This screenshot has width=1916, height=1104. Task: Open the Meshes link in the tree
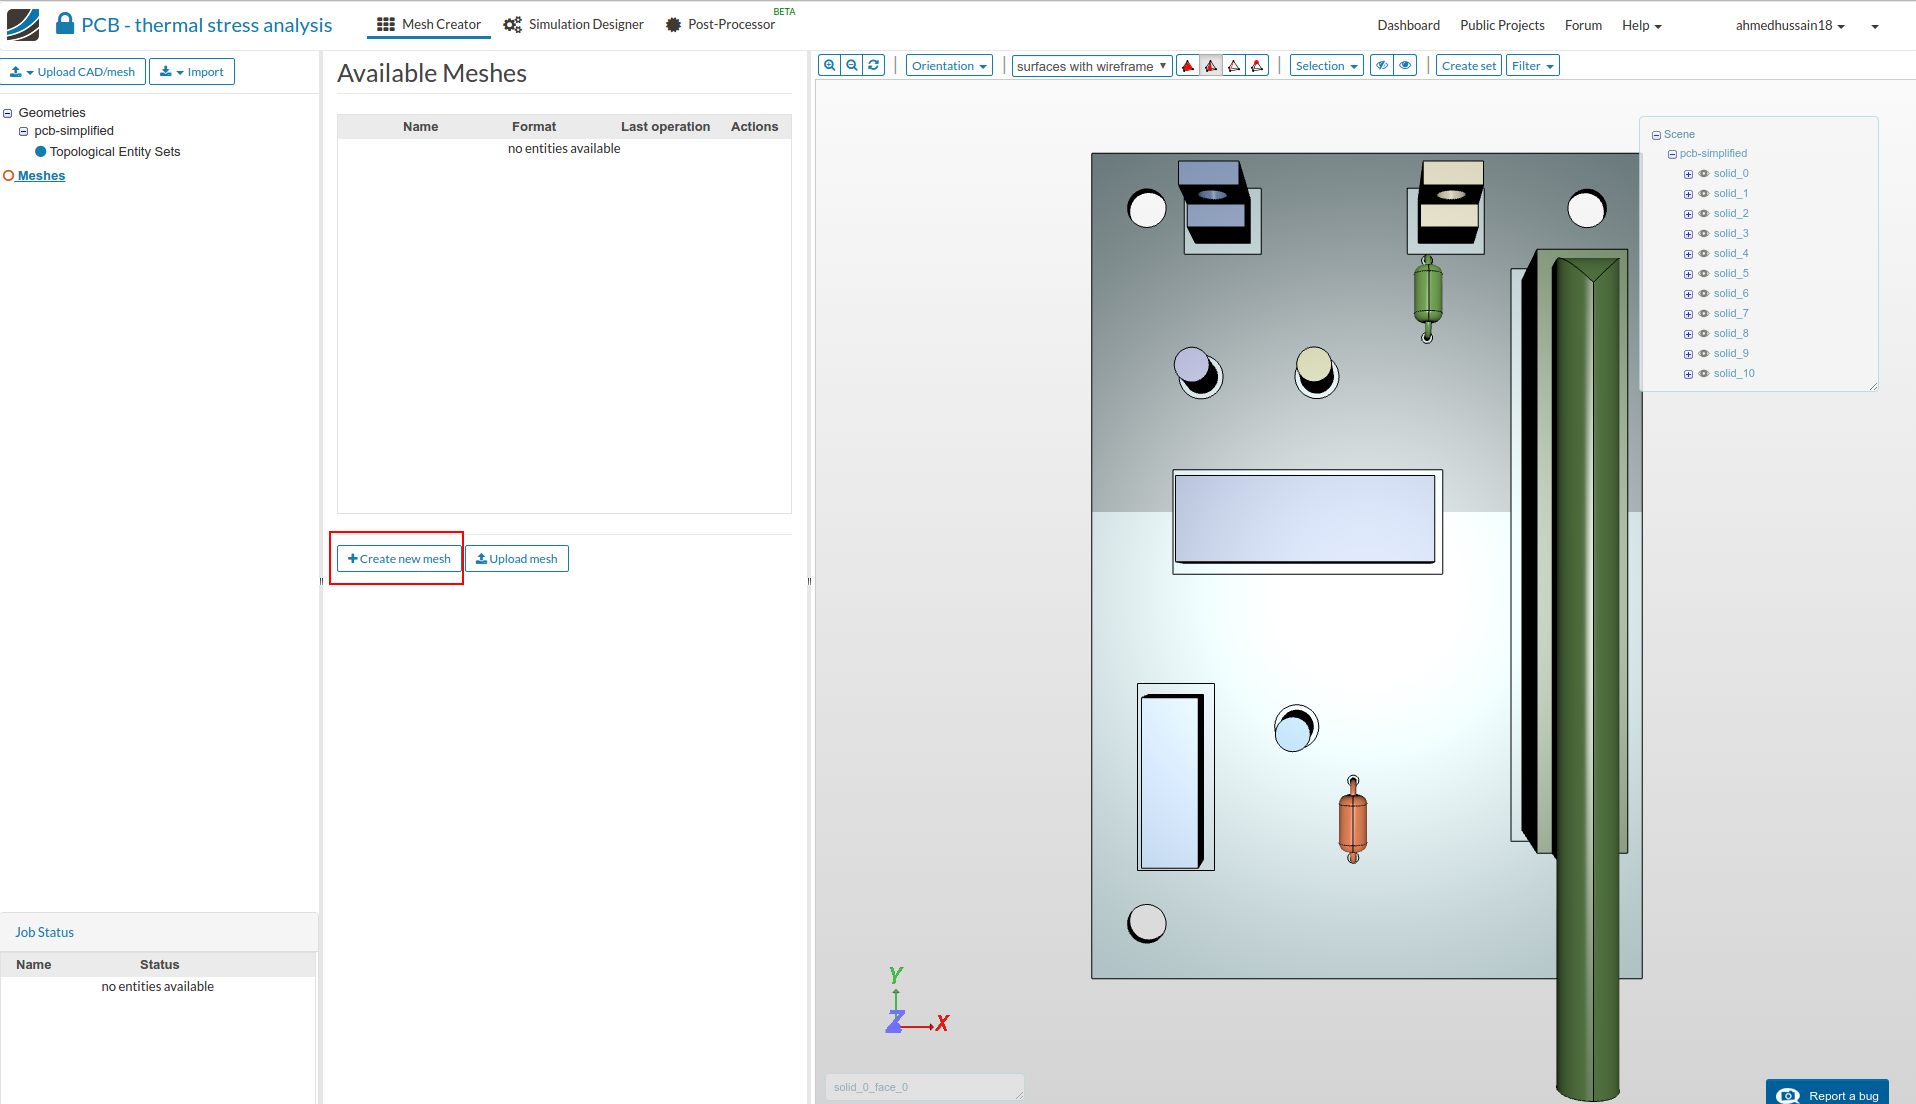41,176
